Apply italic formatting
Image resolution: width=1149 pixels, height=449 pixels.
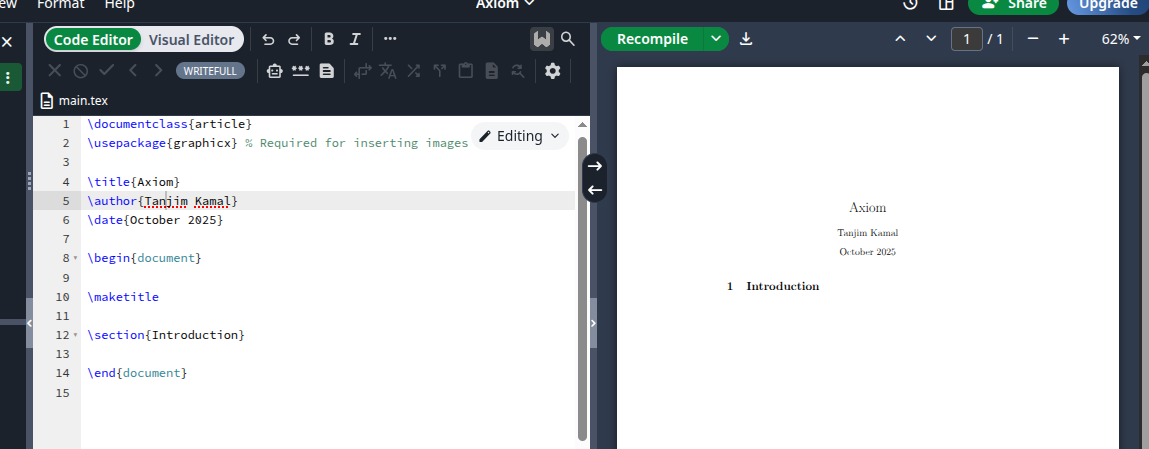pyautogui.click(x=355, y=40)
